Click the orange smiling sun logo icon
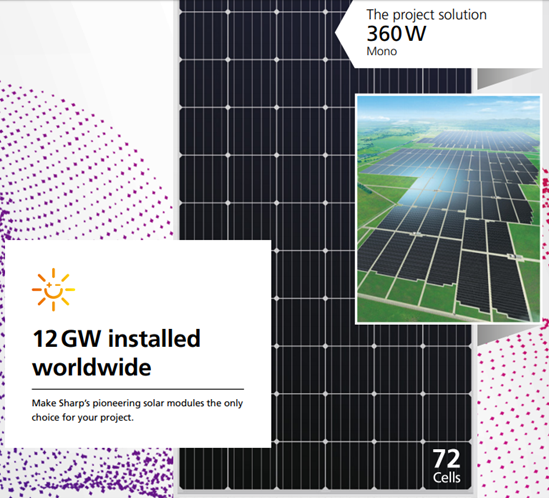The height and width of the screenshot is (498, 549). 53,290
